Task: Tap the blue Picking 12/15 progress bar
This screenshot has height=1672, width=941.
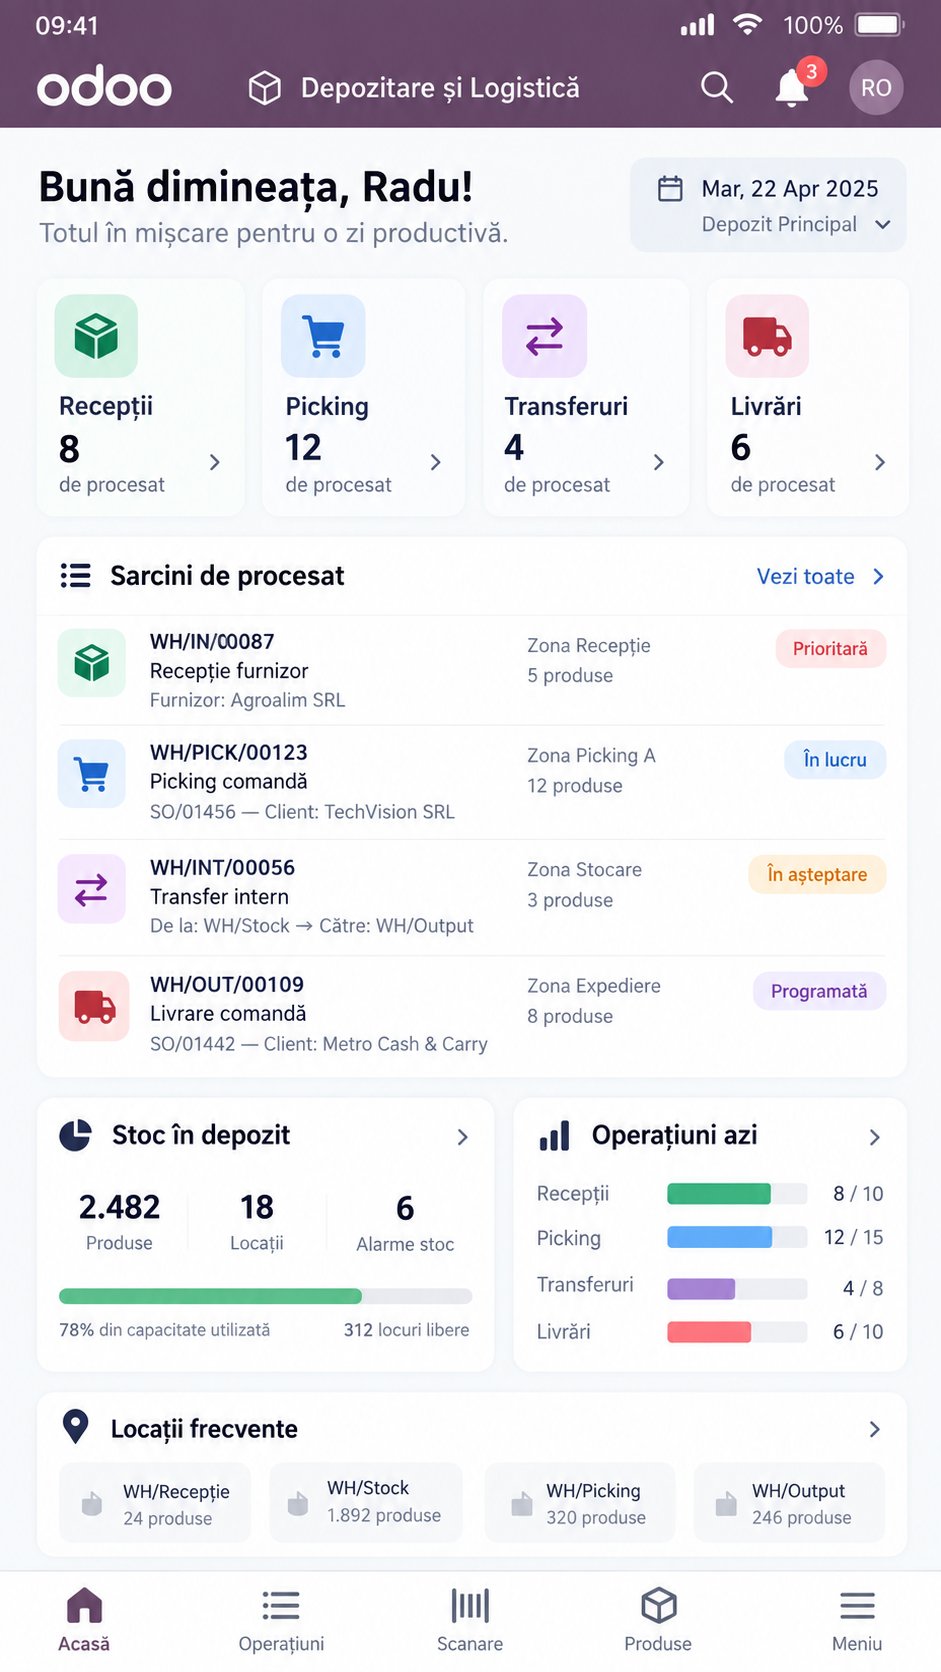Action: (737, 1238)
